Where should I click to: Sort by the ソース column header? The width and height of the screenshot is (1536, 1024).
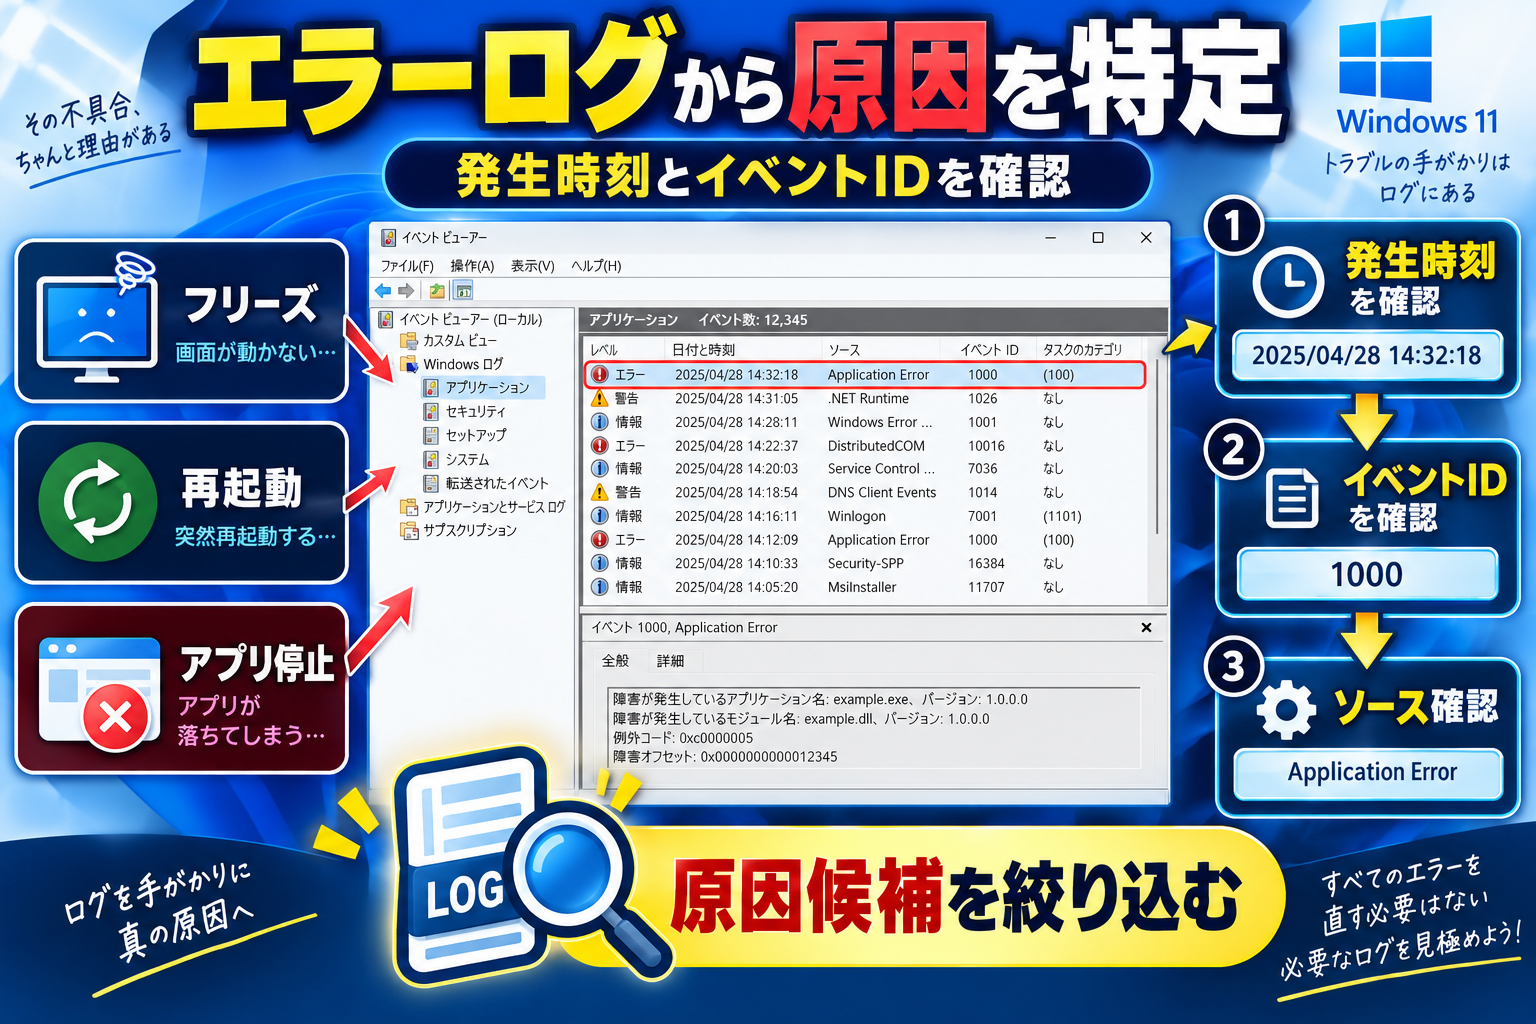click(x=844, y=350)
